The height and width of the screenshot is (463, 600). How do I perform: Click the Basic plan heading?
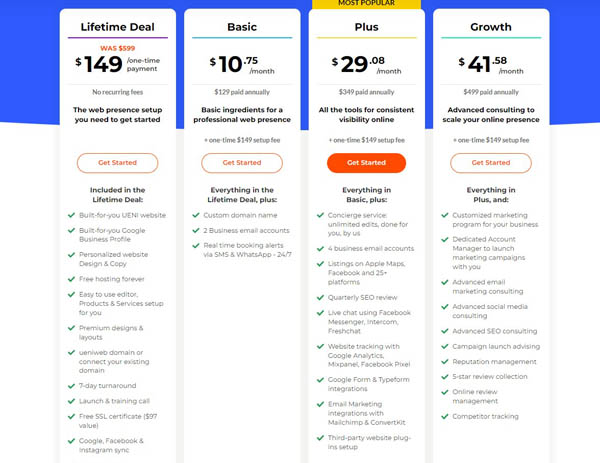pyautogui.click(x=241, y=28)
